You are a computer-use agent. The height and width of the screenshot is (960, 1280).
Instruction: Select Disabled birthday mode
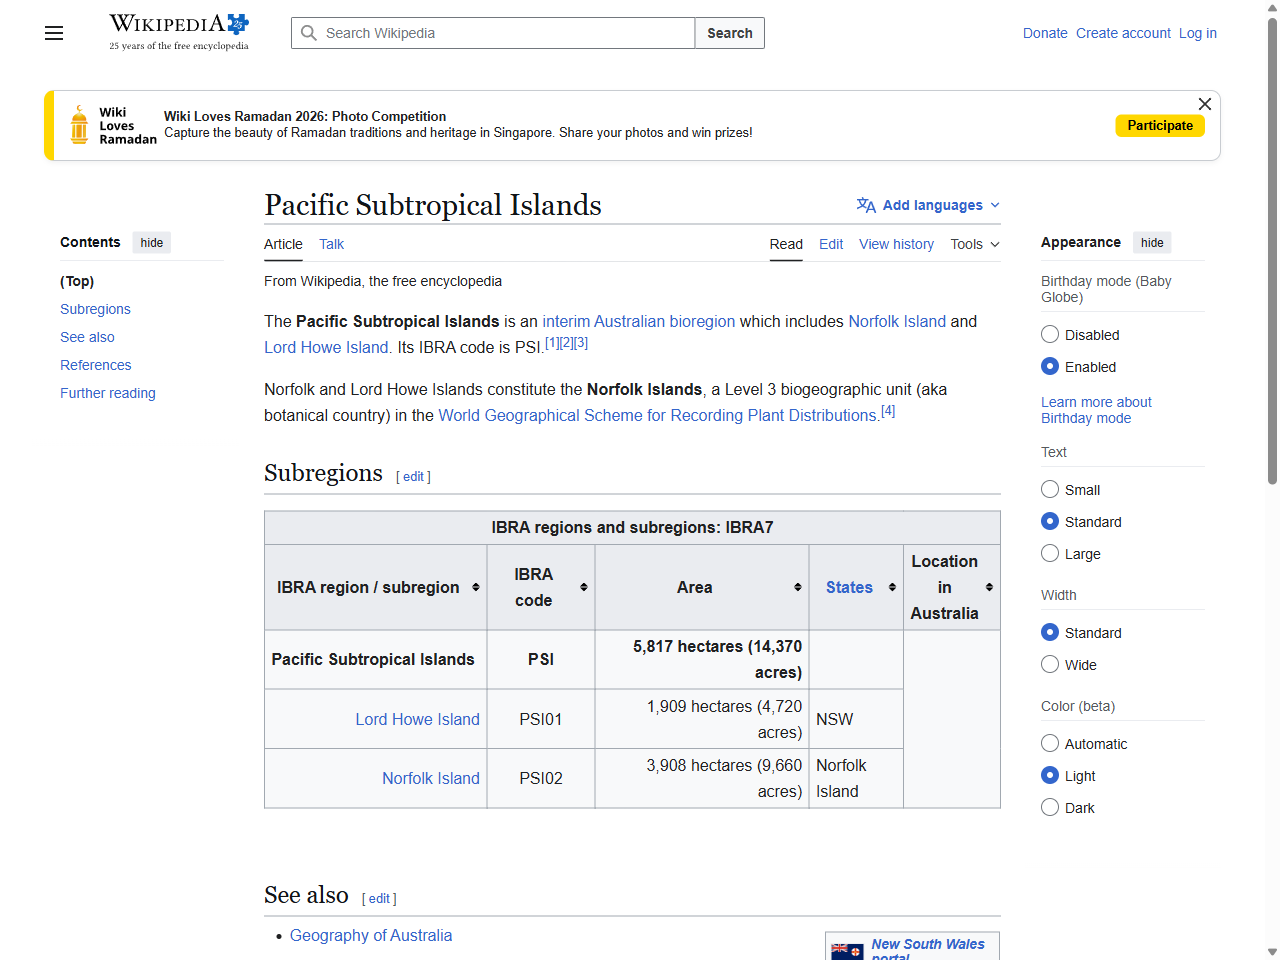(x=1050, y=334)
